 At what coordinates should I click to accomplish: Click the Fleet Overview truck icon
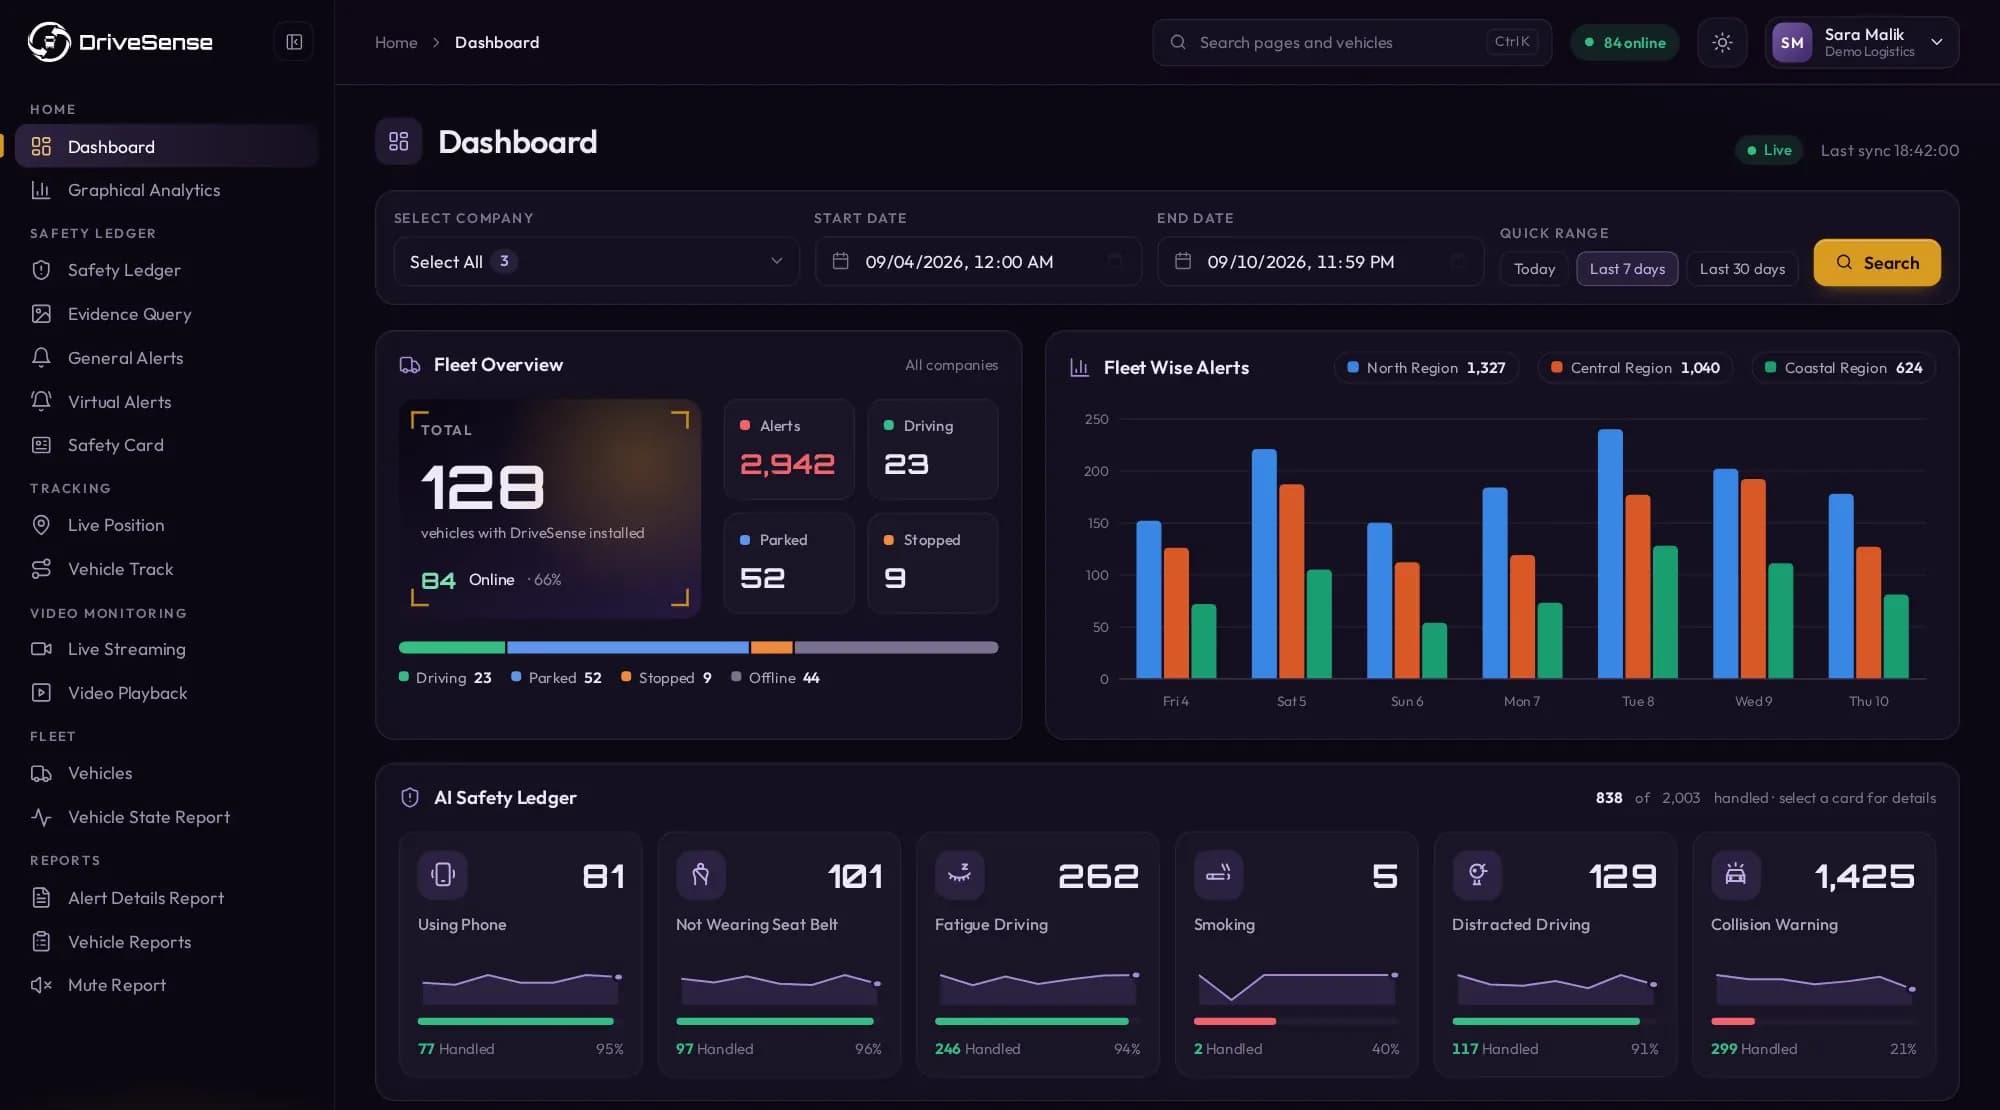coord(410,365)
